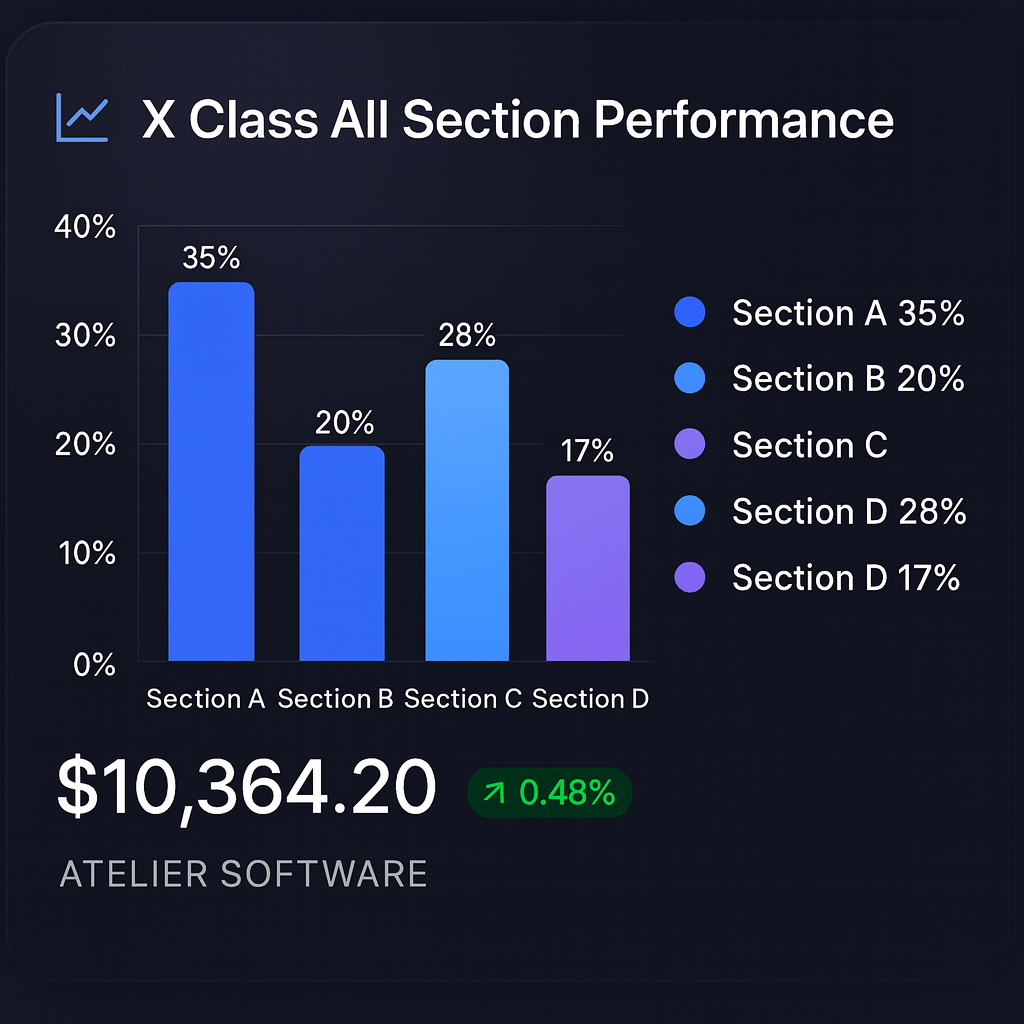
Task: Select the light blue Section C bar
Action: [x=467, y=510]
